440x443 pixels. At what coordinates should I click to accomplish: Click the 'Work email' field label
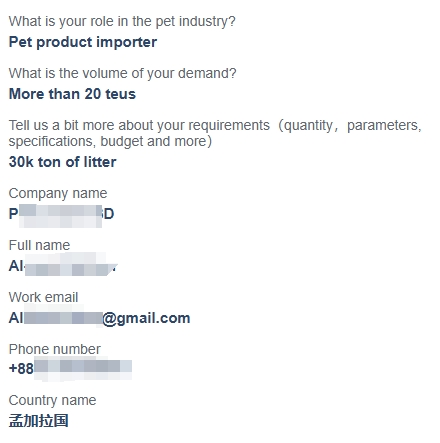coord(43,297)
